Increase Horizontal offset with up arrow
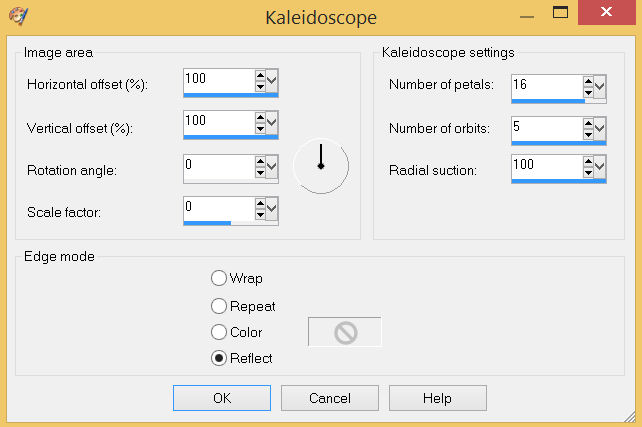642x427 pixels. [x=260, y=75]
